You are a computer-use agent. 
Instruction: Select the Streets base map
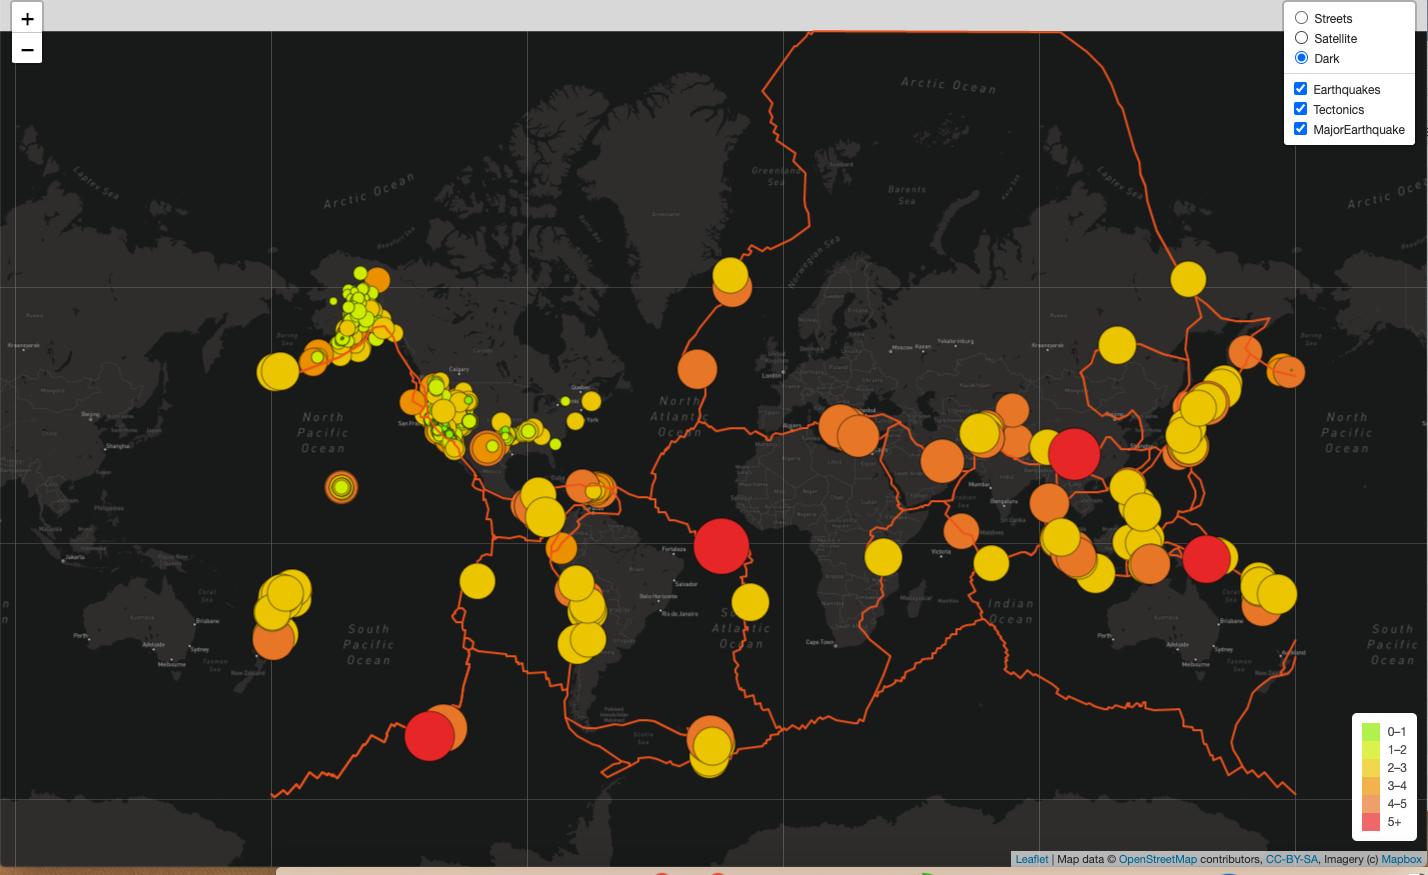[1301, 18]
